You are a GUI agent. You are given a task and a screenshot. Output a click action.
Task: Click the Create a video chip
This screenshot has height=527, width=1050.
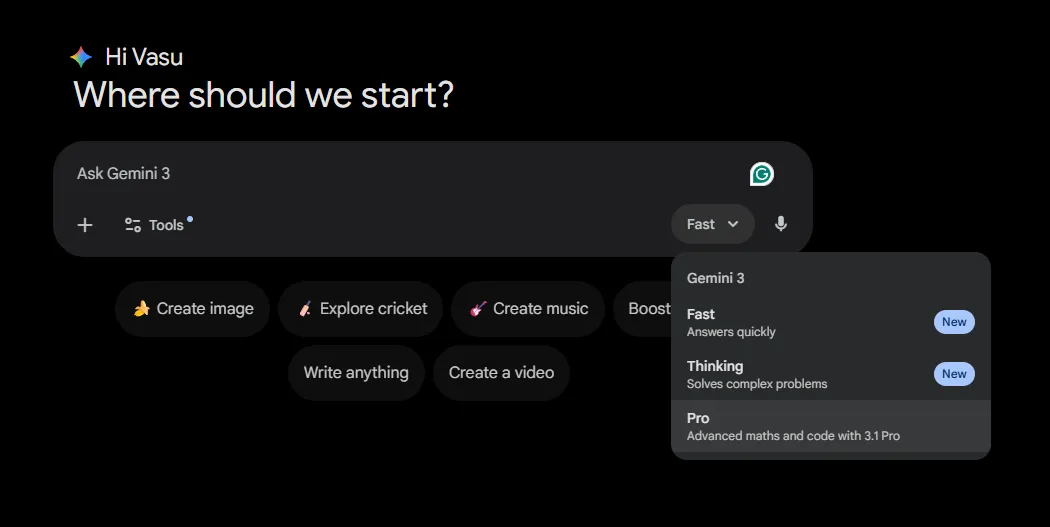click(x=501, y=373)
